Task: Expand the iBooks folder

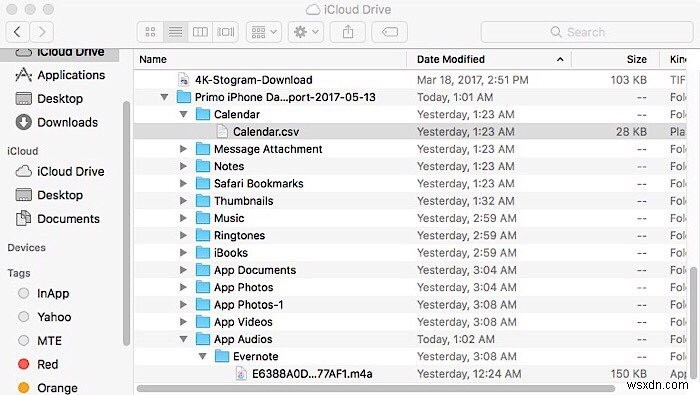Action: pyautogui.click(x=183, y=253)
